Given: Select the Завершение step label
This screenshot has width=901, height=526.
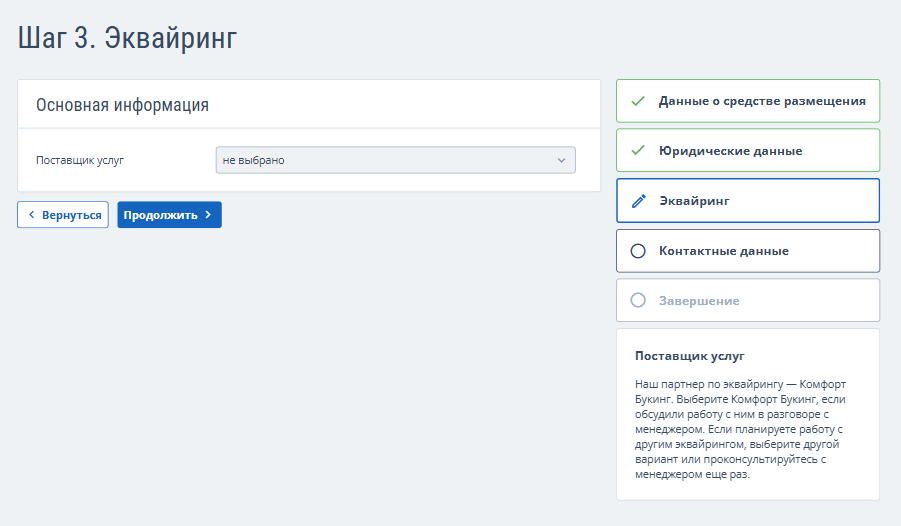Looking at the screenshot, I should click(699, 301).
